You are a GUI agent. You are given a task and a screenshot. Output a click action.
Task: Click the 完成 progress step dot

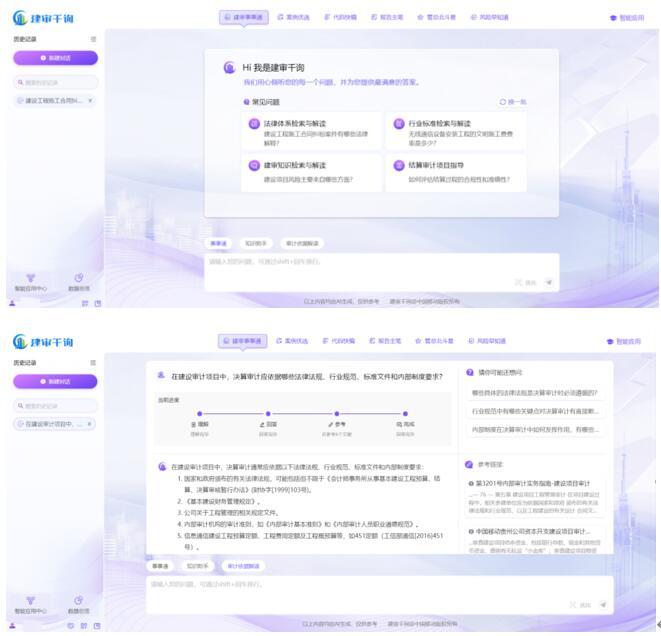(x=405, y=414)
